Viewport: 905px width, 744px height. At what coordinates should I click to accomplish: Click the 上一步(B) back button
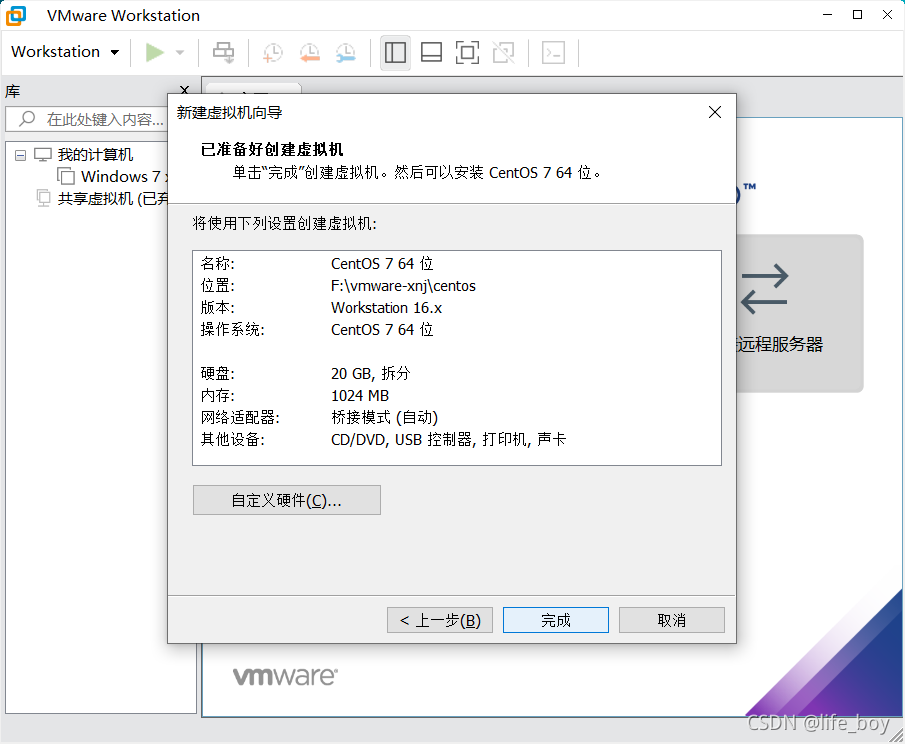coord(440,620)
